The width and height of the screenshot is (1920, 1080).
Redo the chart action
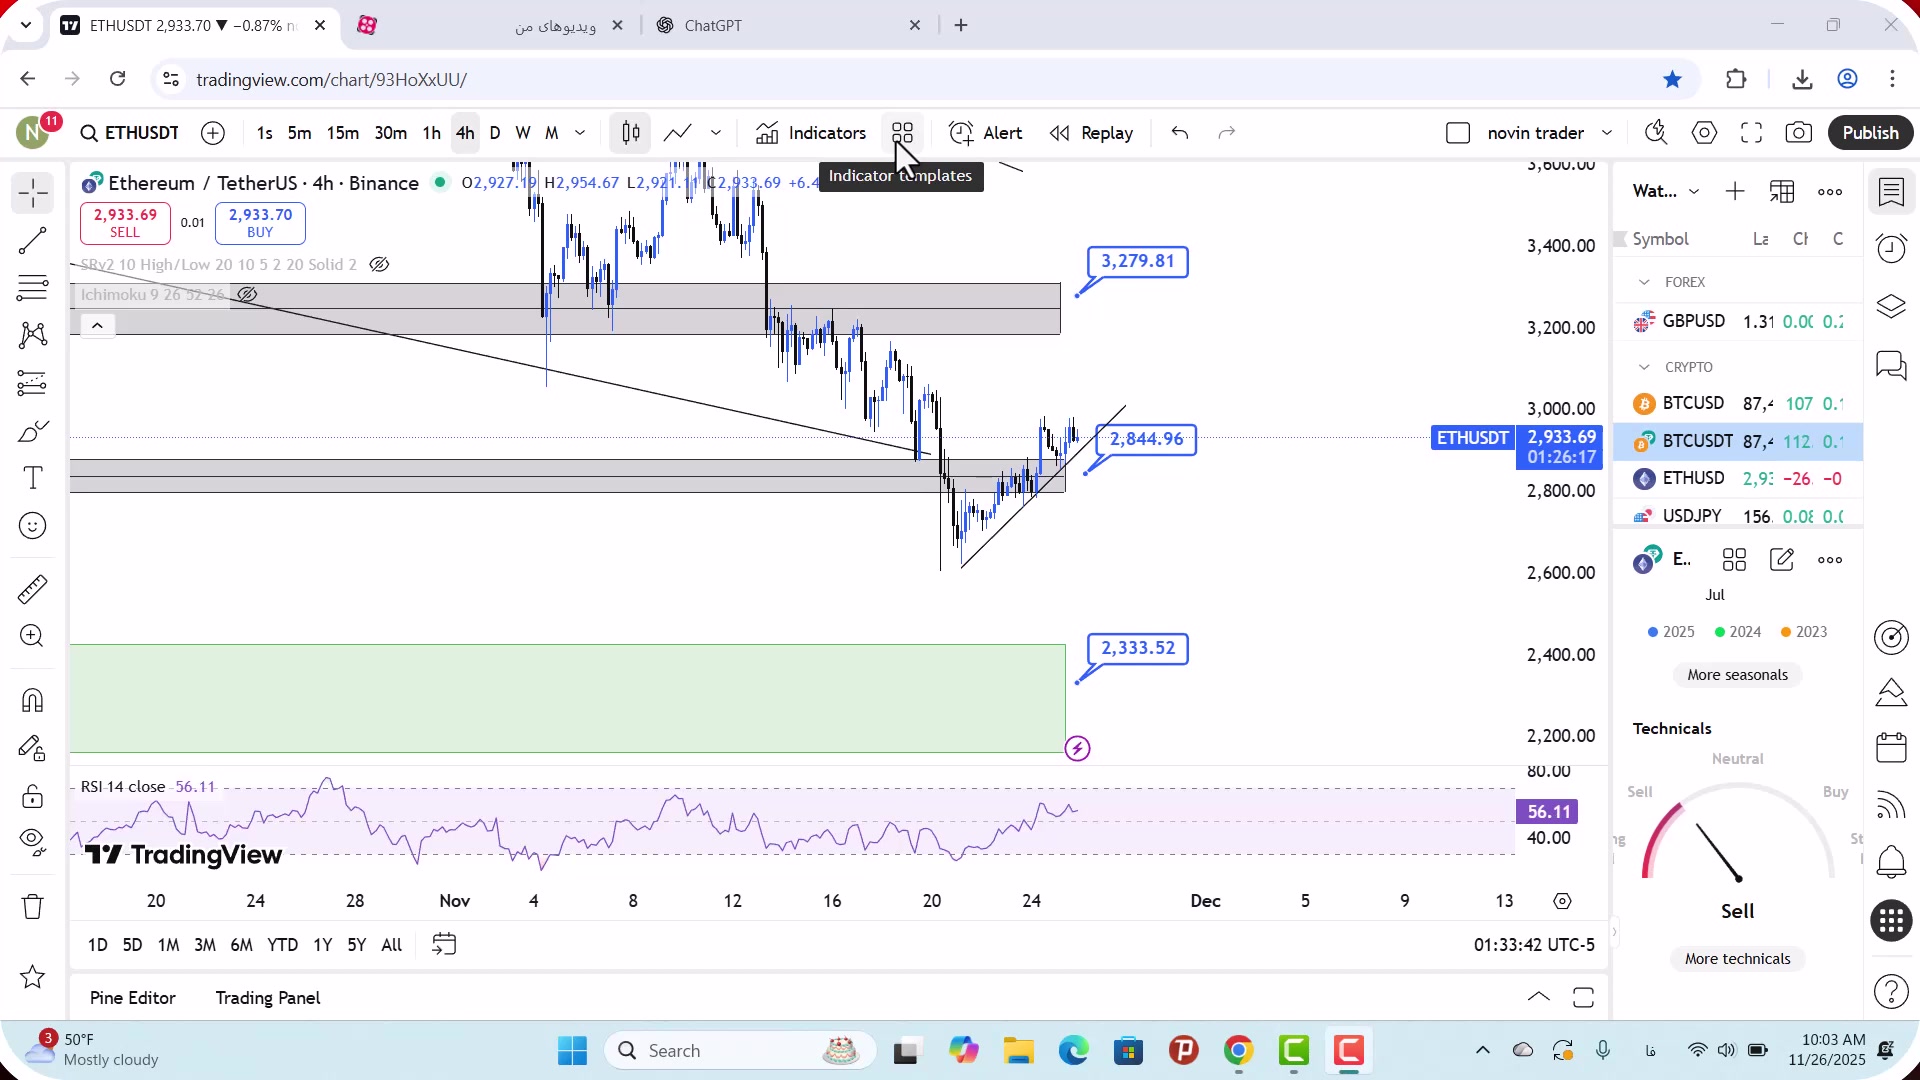1227,133
